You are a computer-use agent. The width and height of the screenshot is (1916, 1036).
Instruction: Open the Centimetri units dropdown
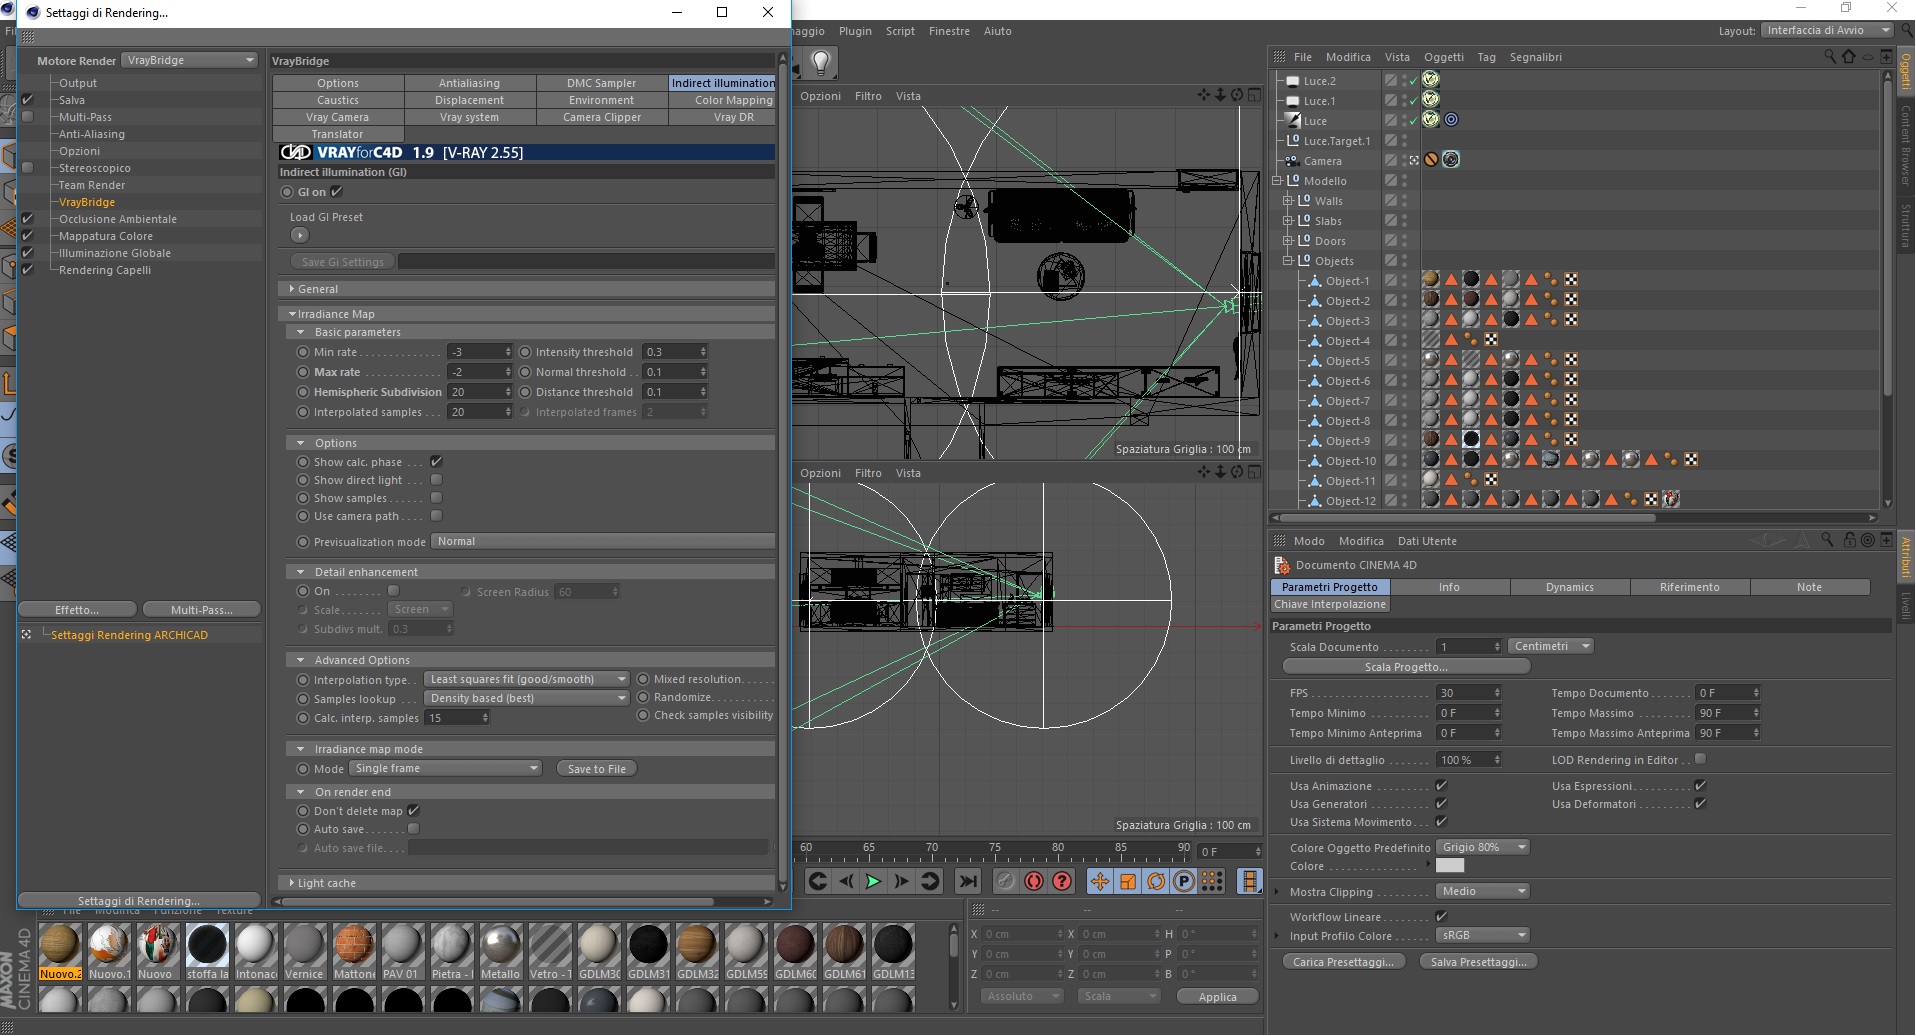click(1550, 647)
